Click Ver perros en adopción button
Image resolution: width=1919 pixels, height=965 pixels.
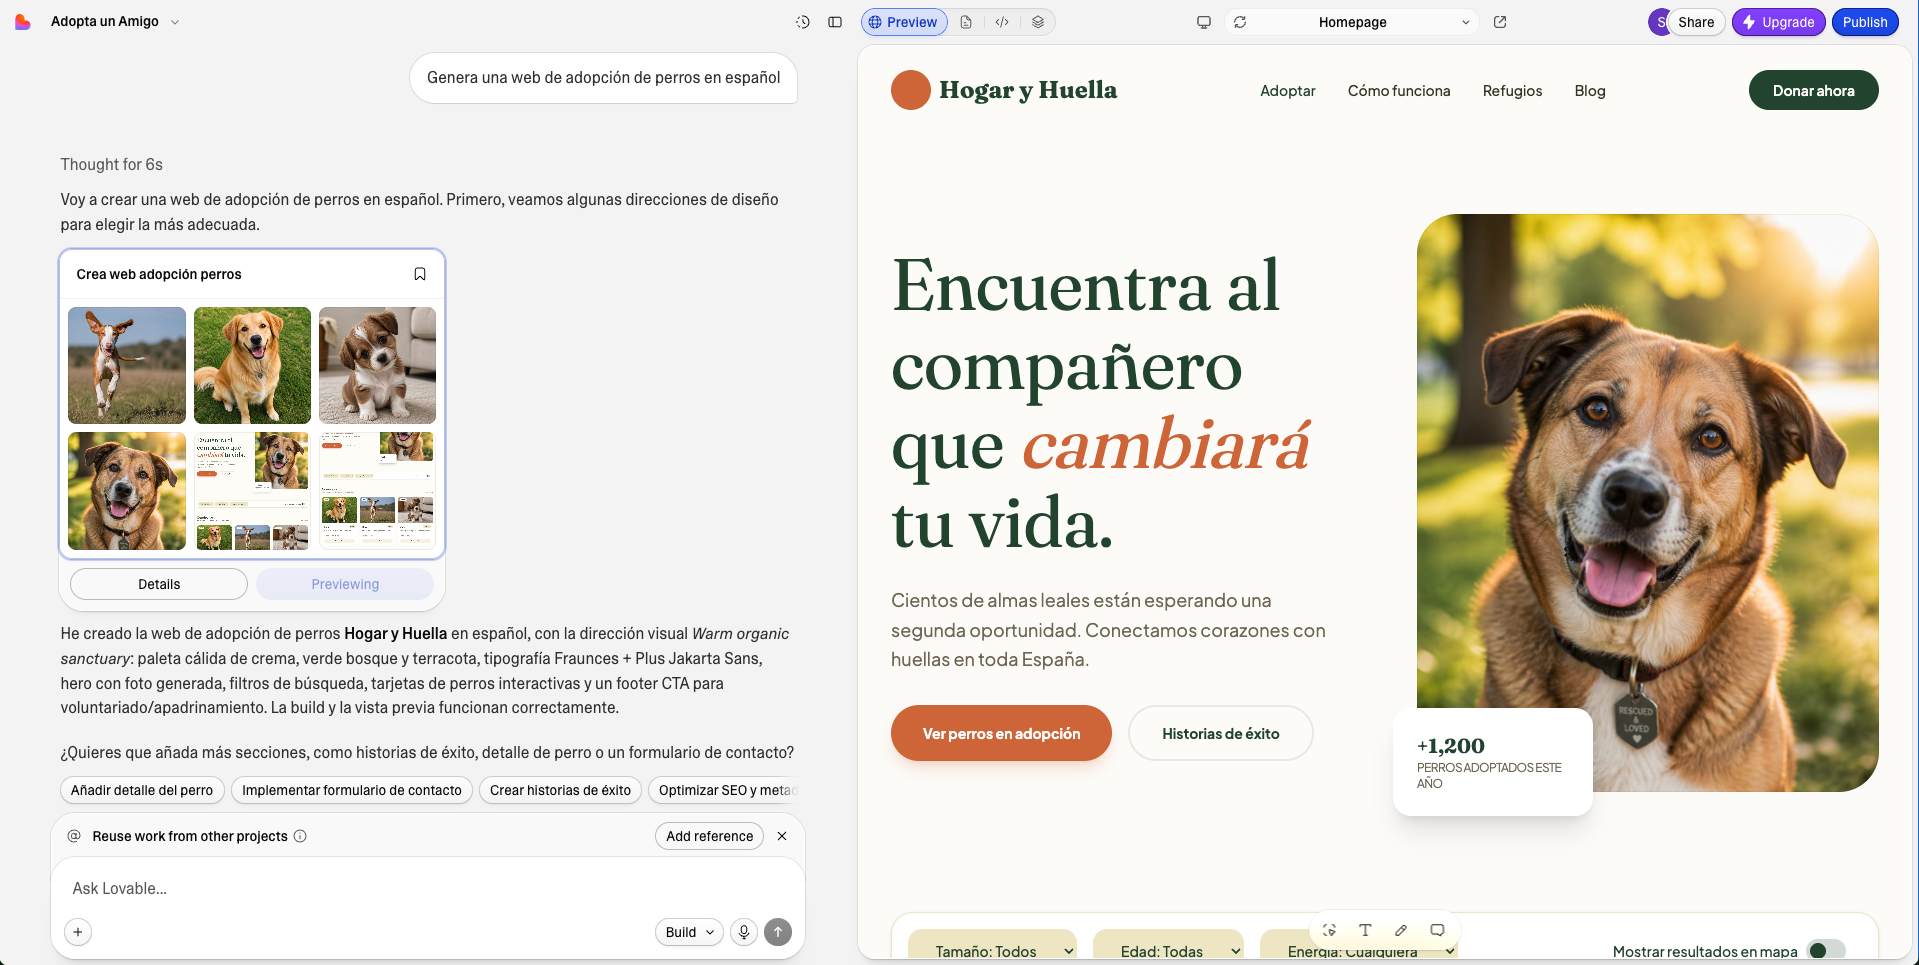1001,733
